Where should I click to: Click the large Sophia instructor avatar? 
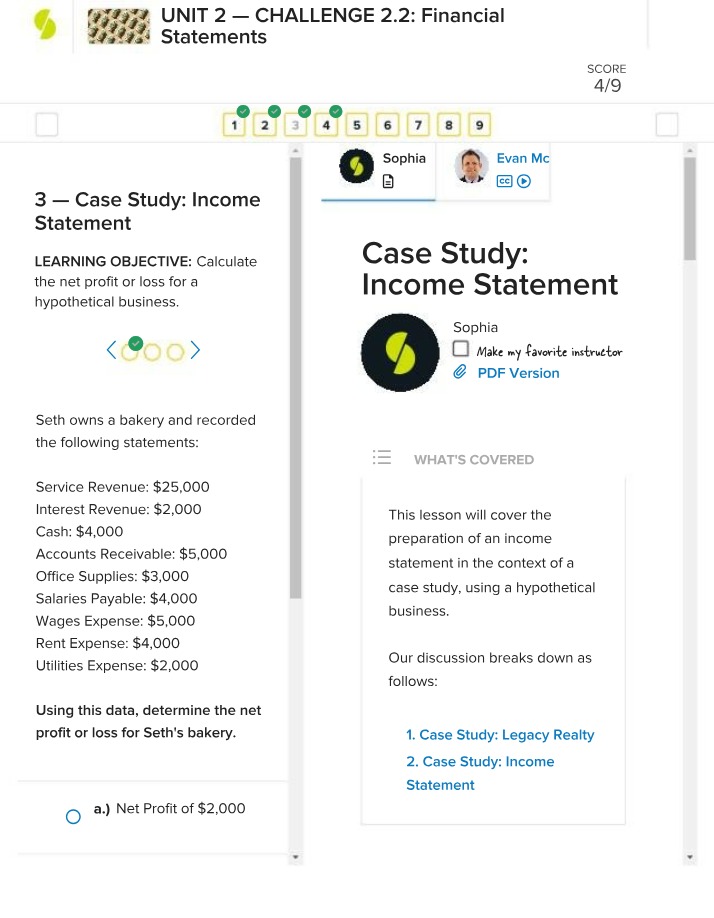point(400,352)
